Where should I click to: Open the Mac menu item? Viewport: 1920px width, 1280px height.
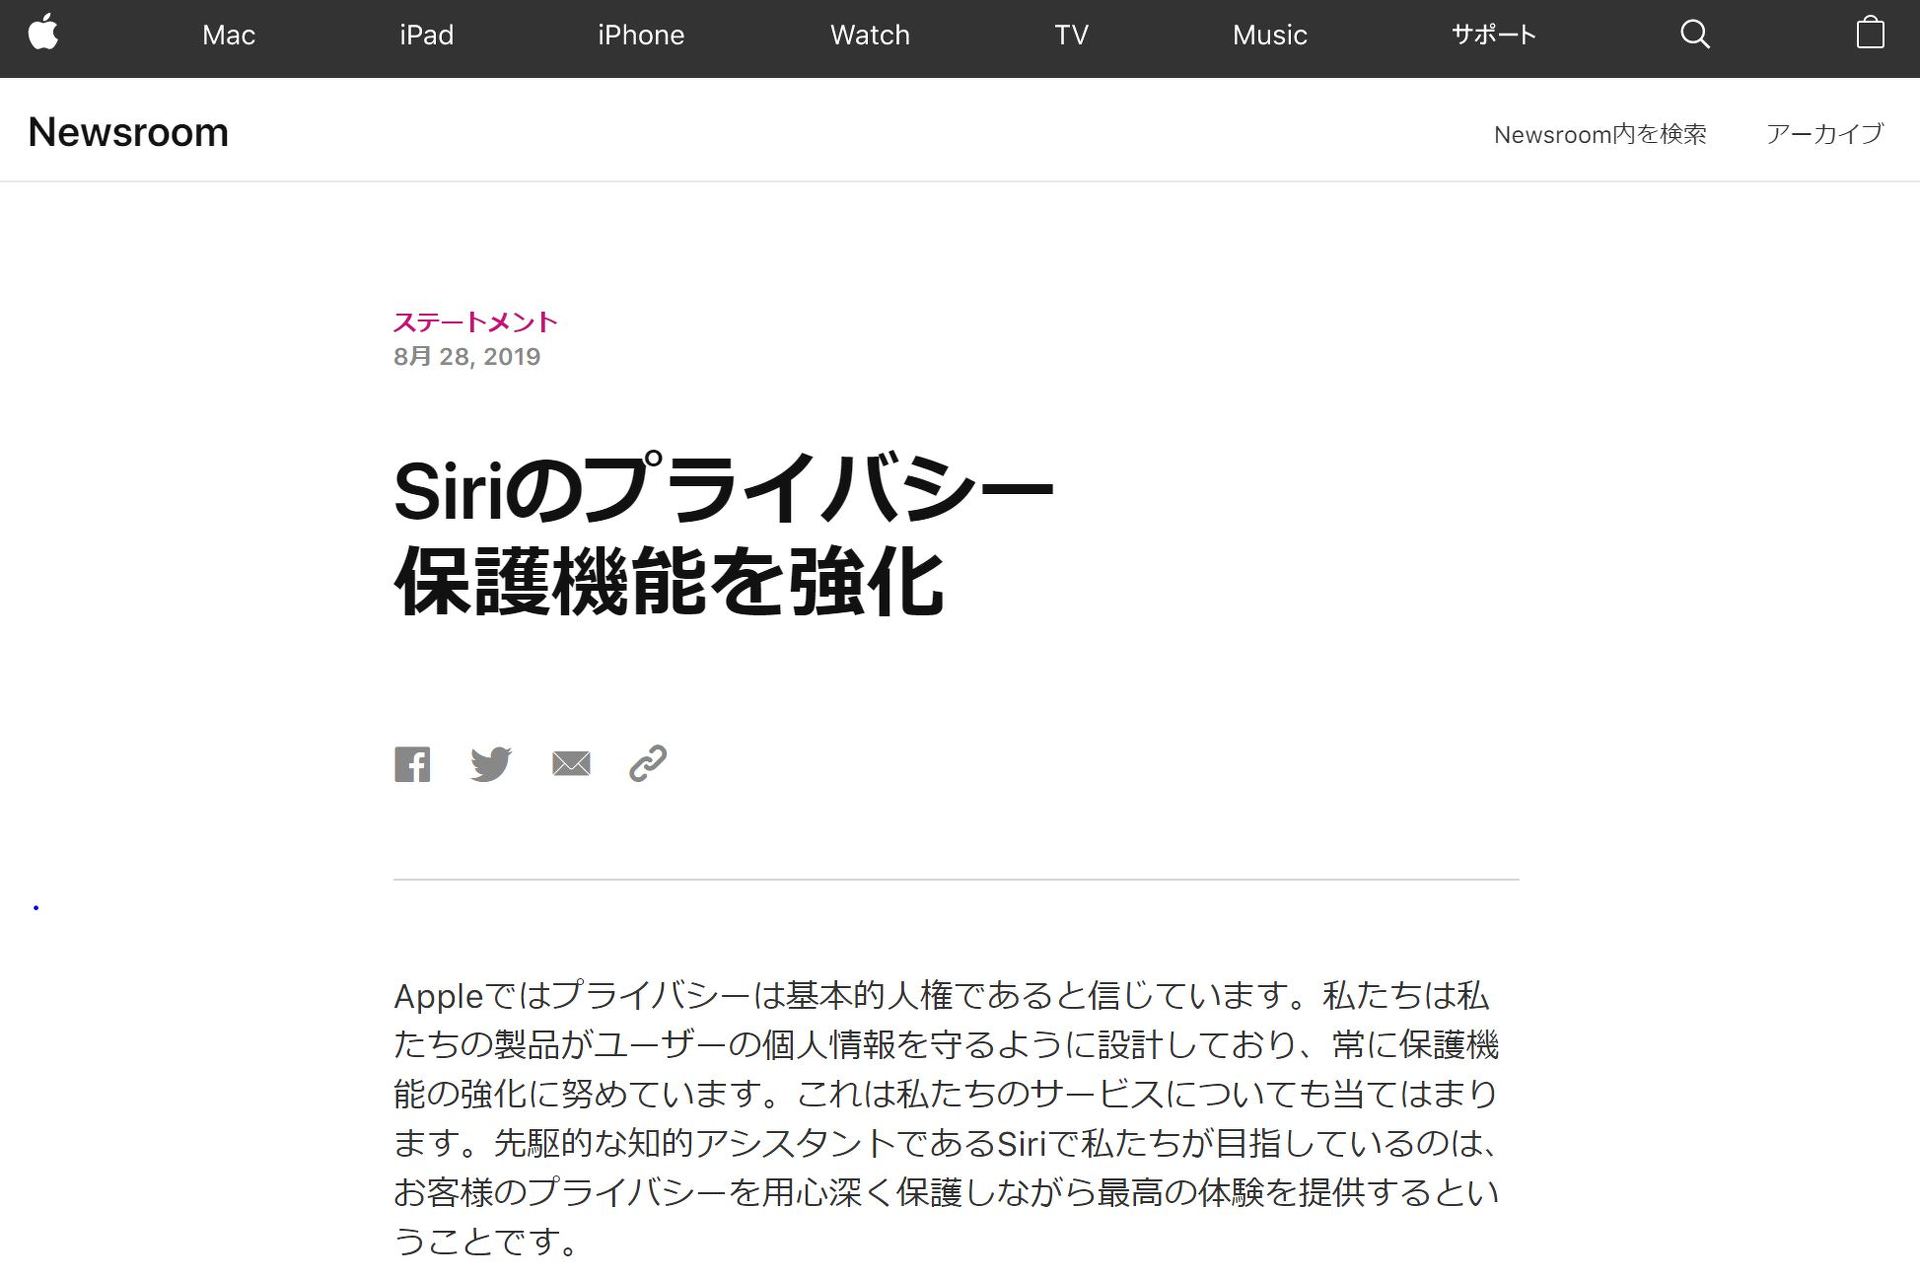pyautogui.click(x=228, y=34)
